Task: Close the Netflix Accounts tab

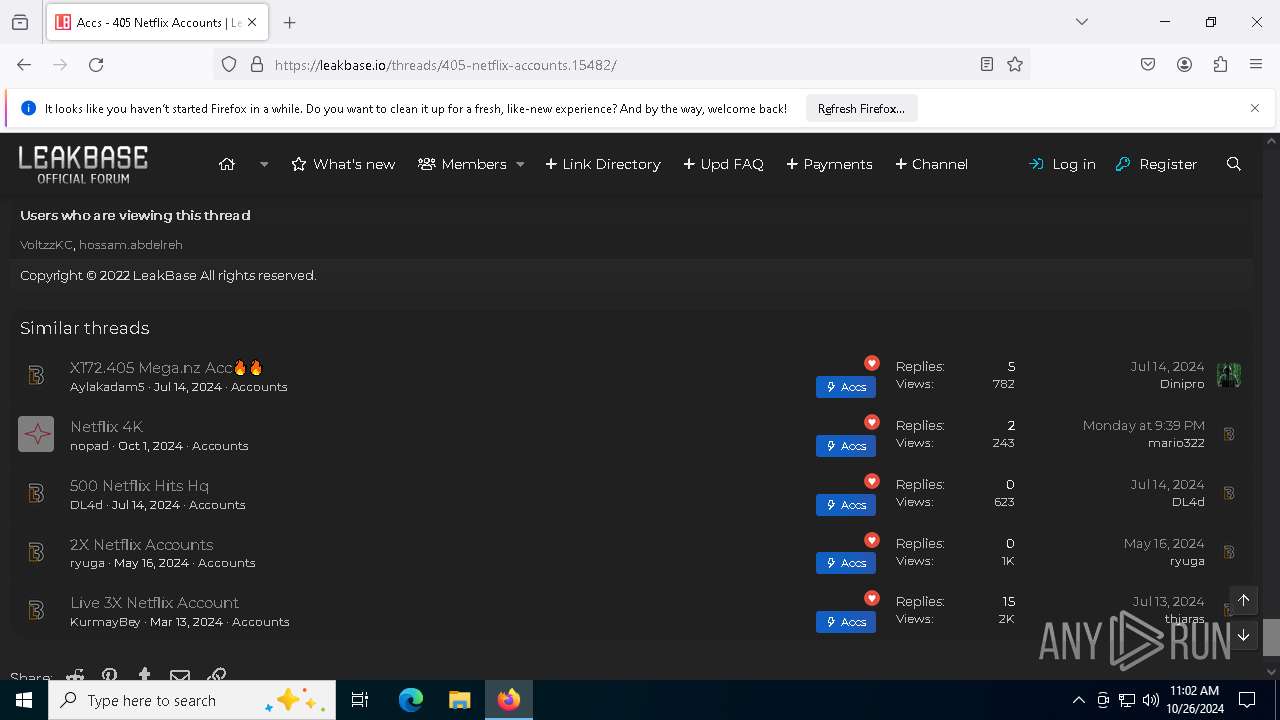Action: pos(252,22)
